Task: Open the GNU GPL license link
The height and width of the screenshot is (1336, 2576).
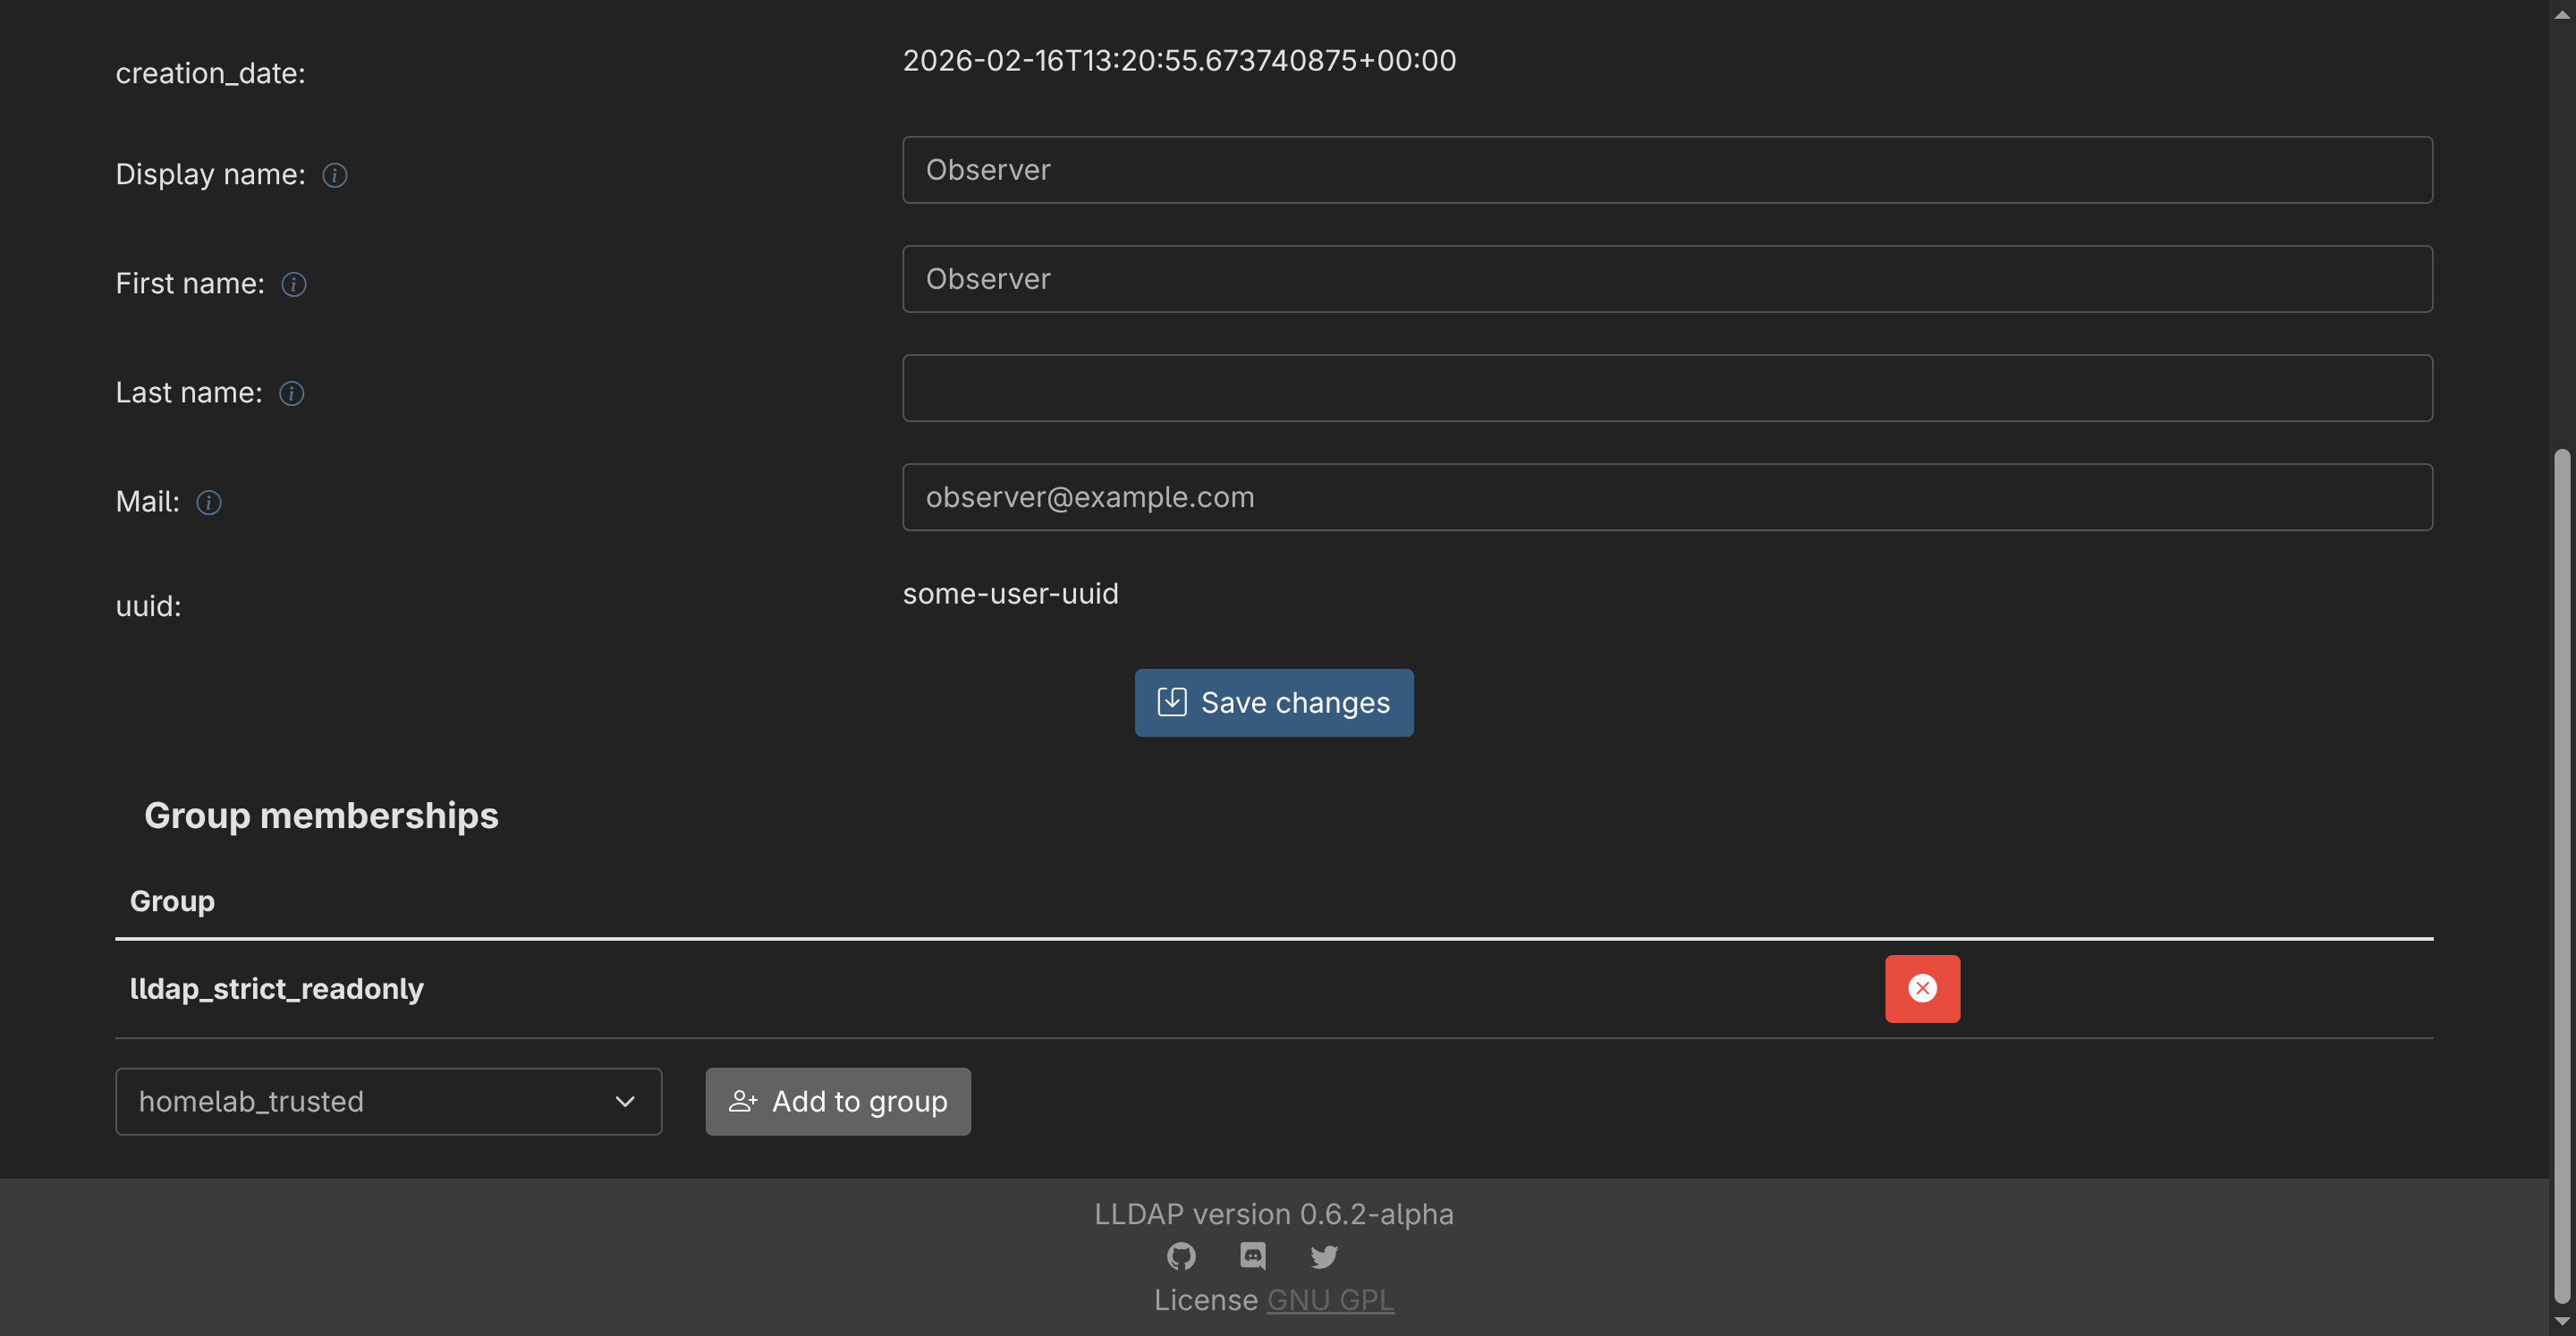Action: click(x=1331, y=1300)
